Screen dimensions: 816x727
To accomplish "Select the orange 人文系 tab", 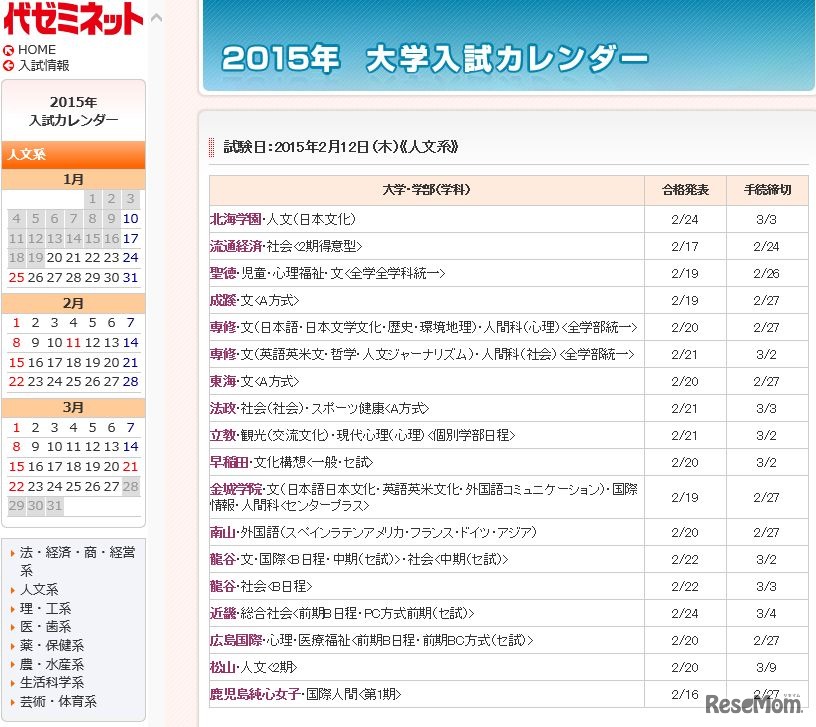I will pyautogui.click(x=74, y=155).
